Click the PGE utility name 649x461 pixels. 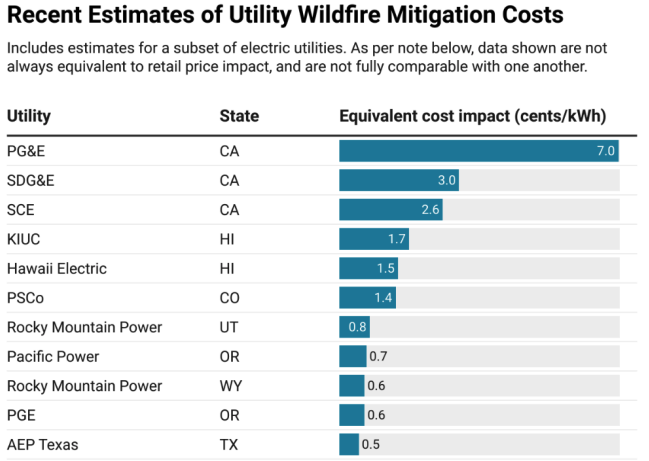pyautogui.click(x=21, y=415)
